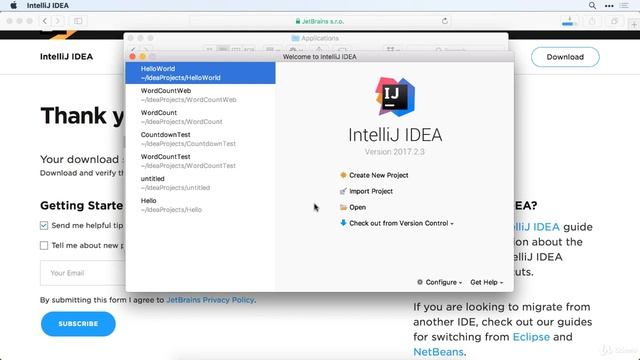The width and height of the screenshot is (640, 360).
Task: Click the Import Project icon
Action: [343, 191]
